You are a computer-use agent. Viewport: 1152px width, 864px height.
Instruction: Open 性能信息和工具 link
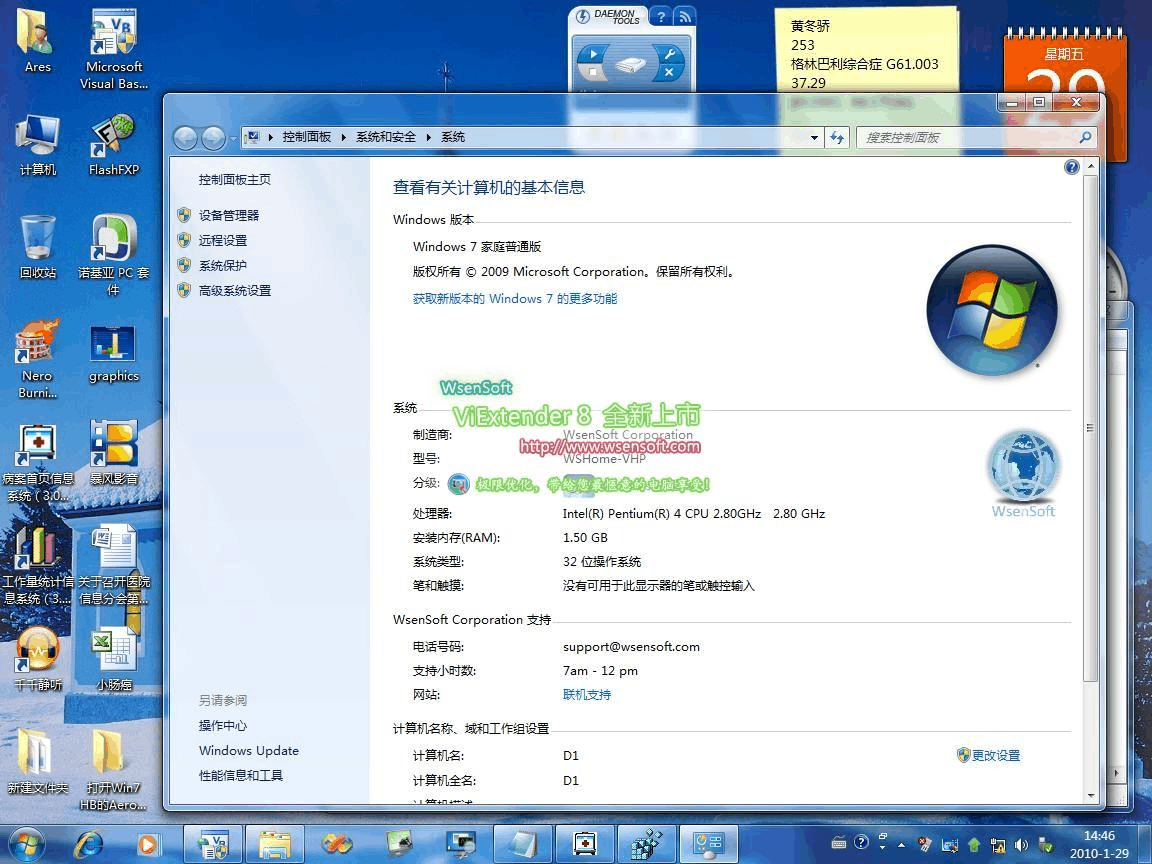tap(240, 775)
